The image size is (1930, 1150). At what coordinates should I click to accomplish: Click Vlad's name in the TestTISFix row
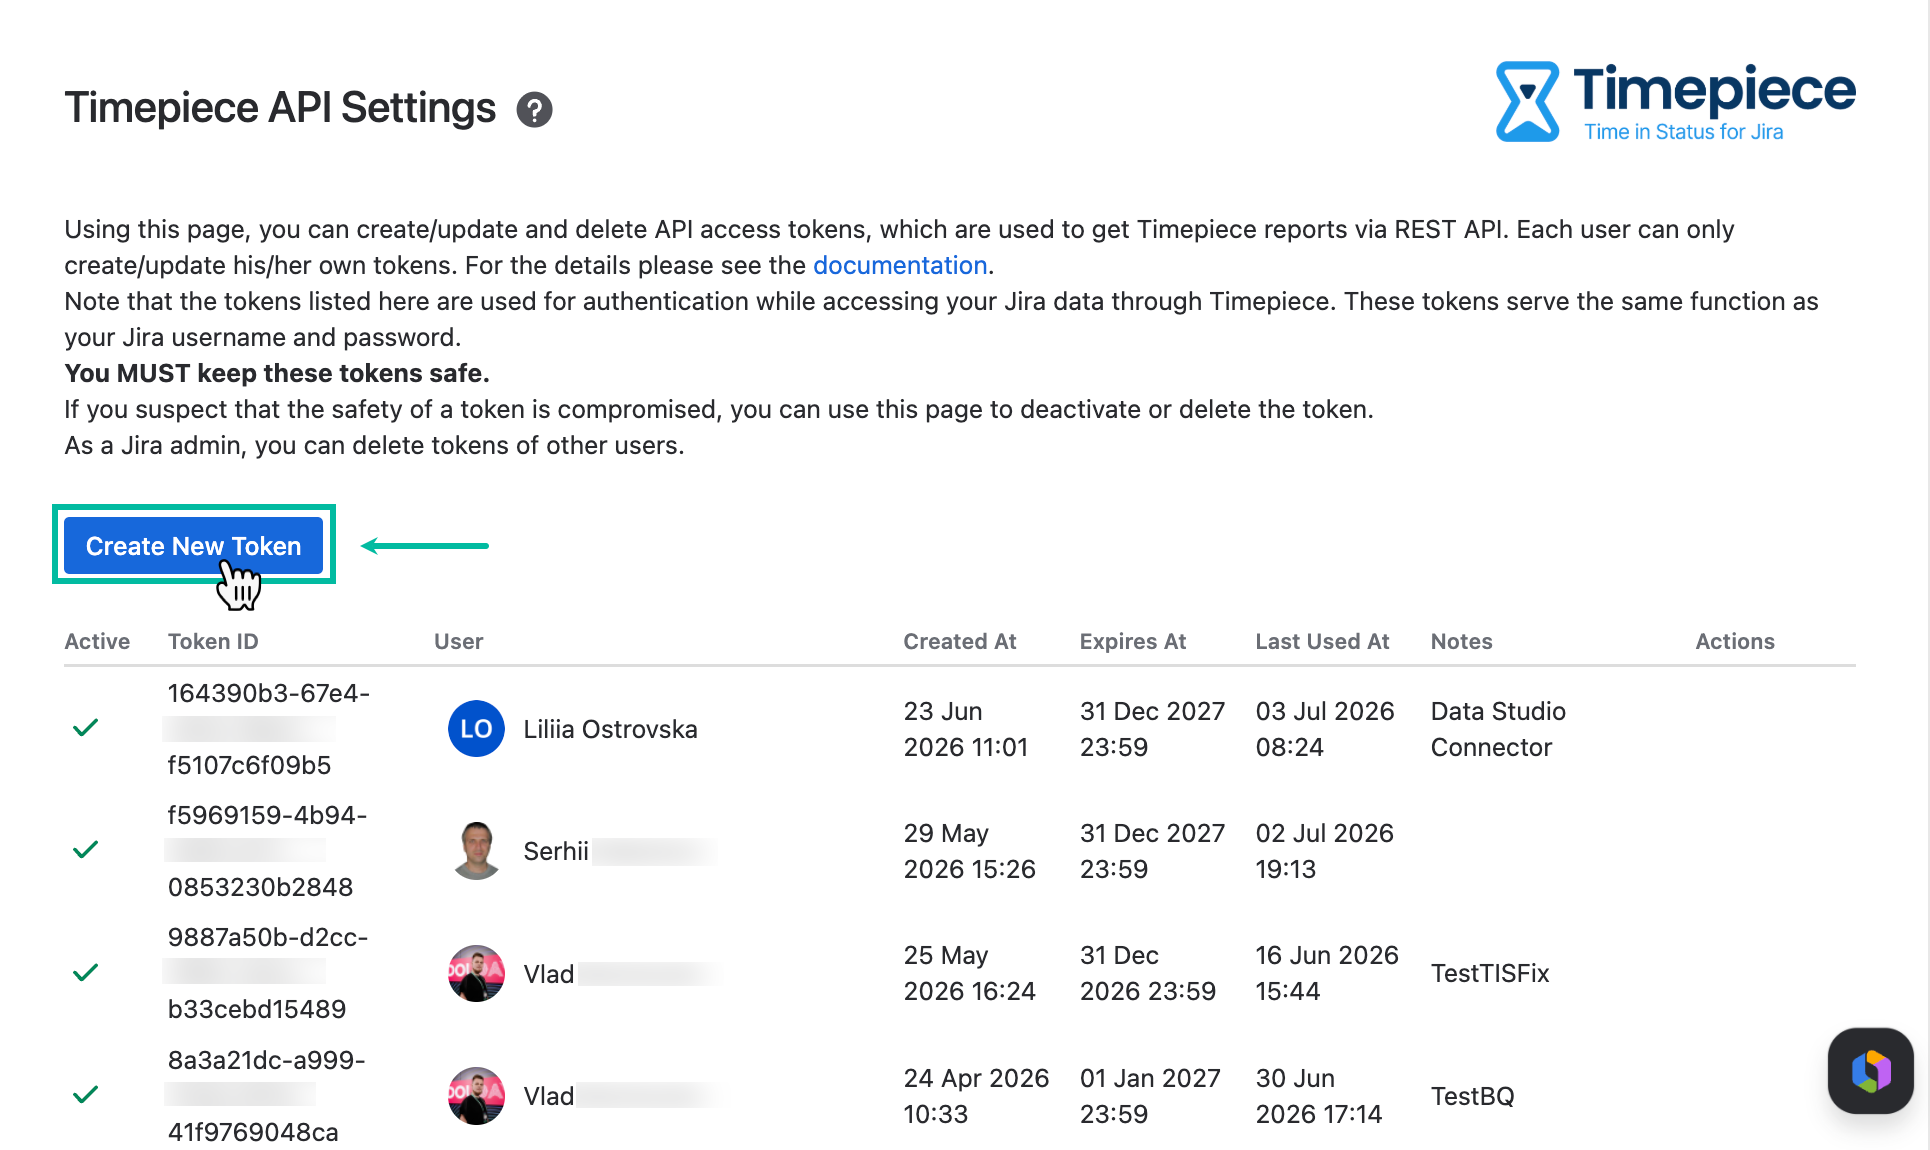549,974
